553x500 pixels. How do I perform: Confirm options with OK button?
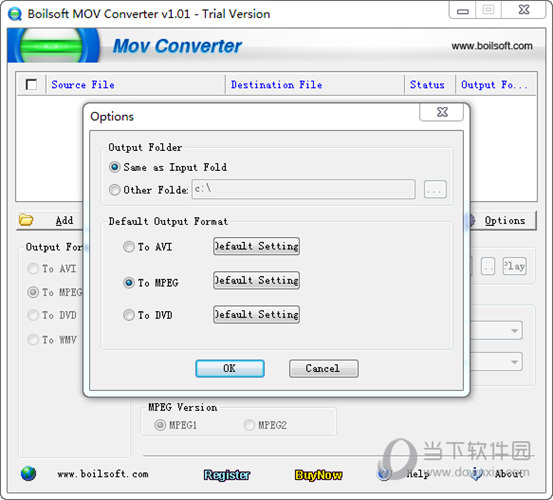[x=230, y=368]
